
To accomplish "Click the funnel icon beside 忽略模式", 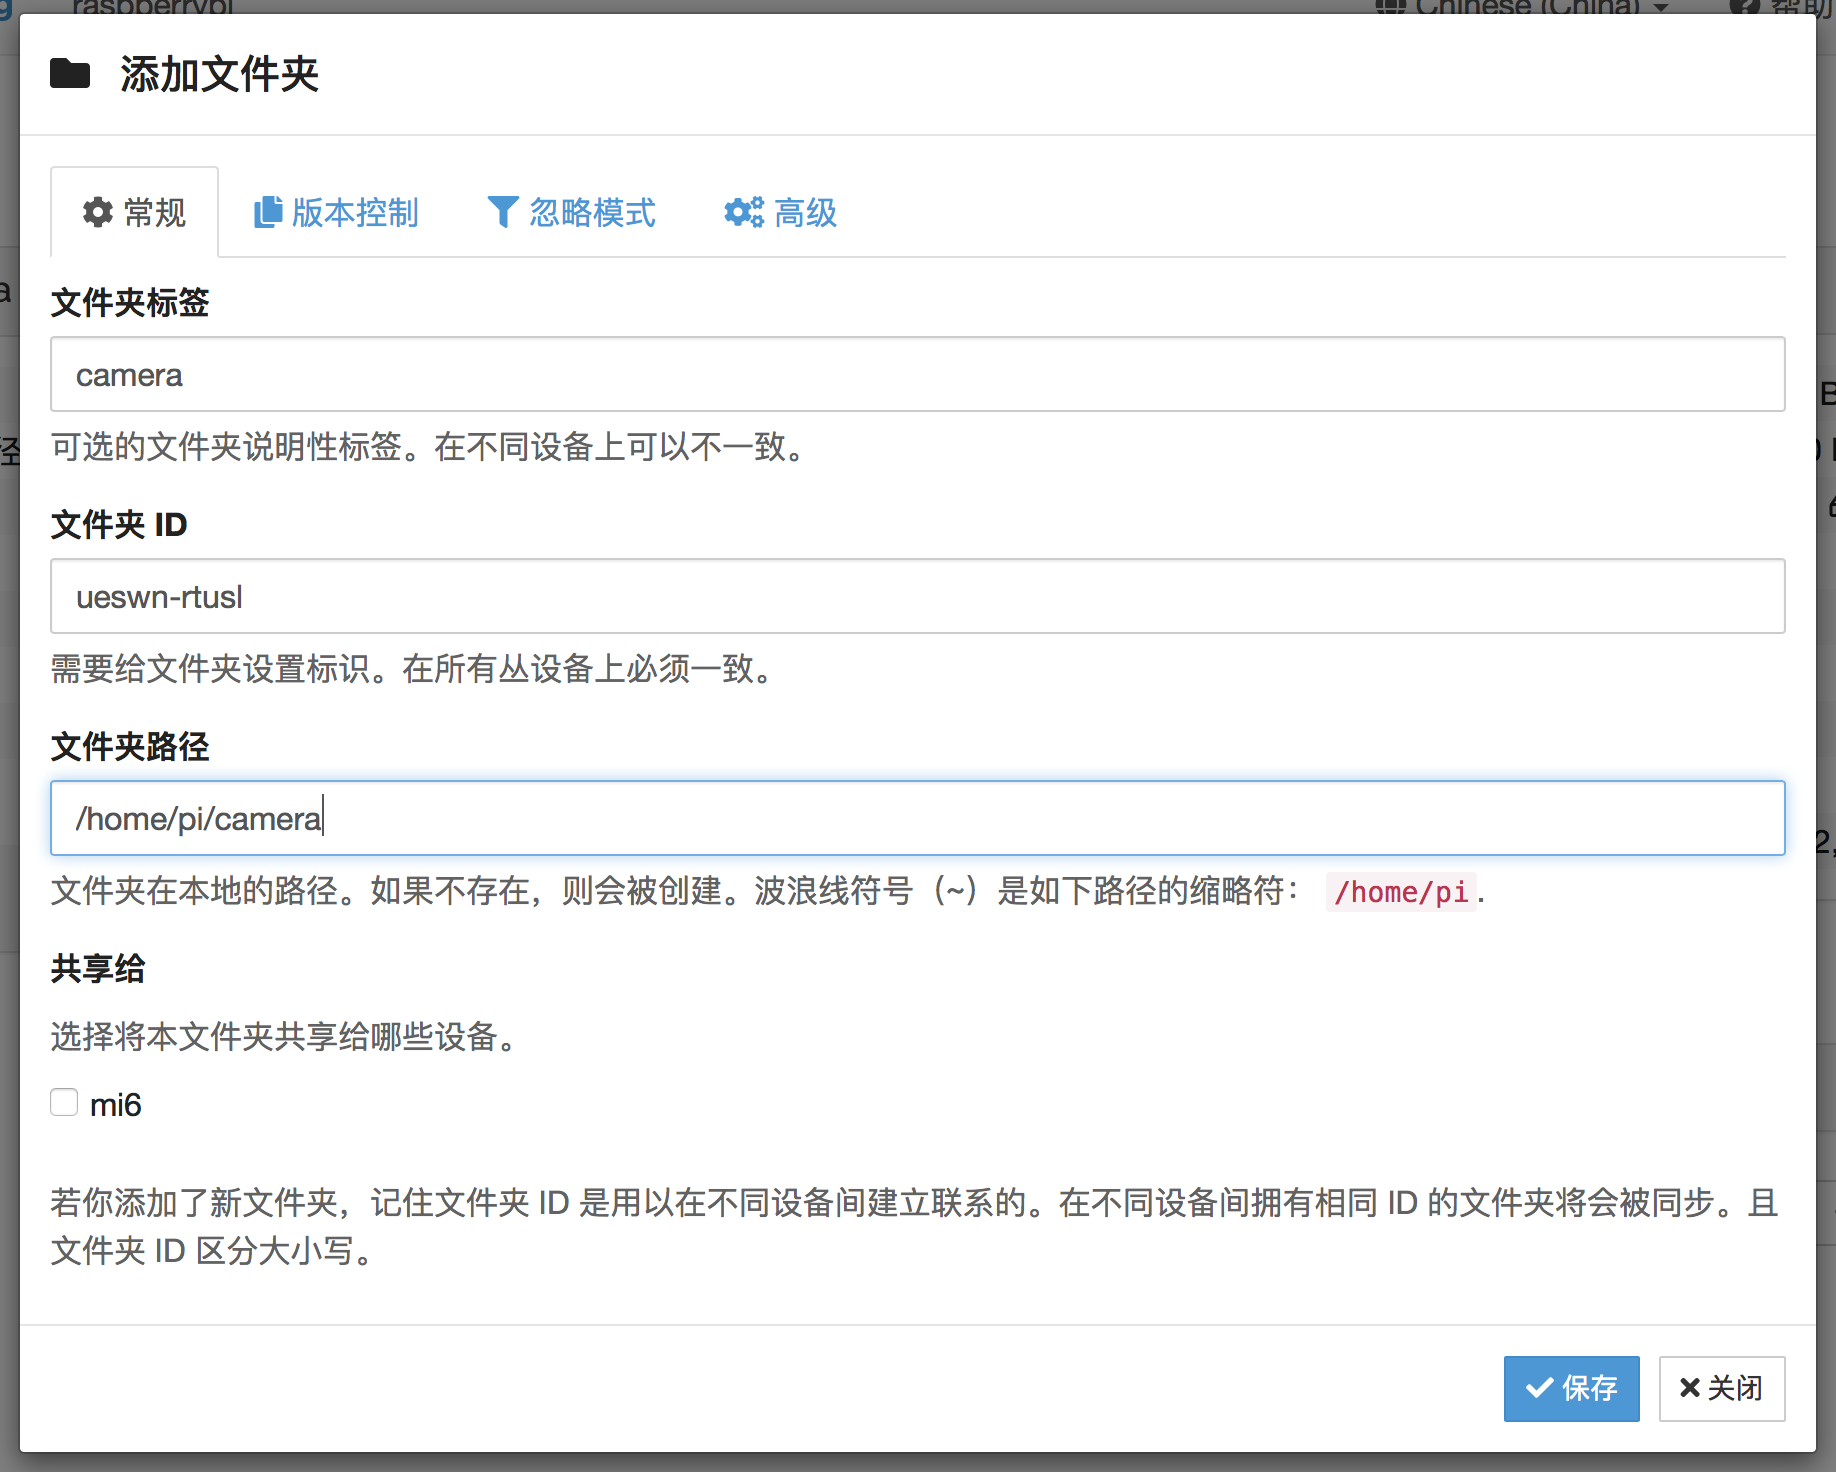I will (502, 212).
